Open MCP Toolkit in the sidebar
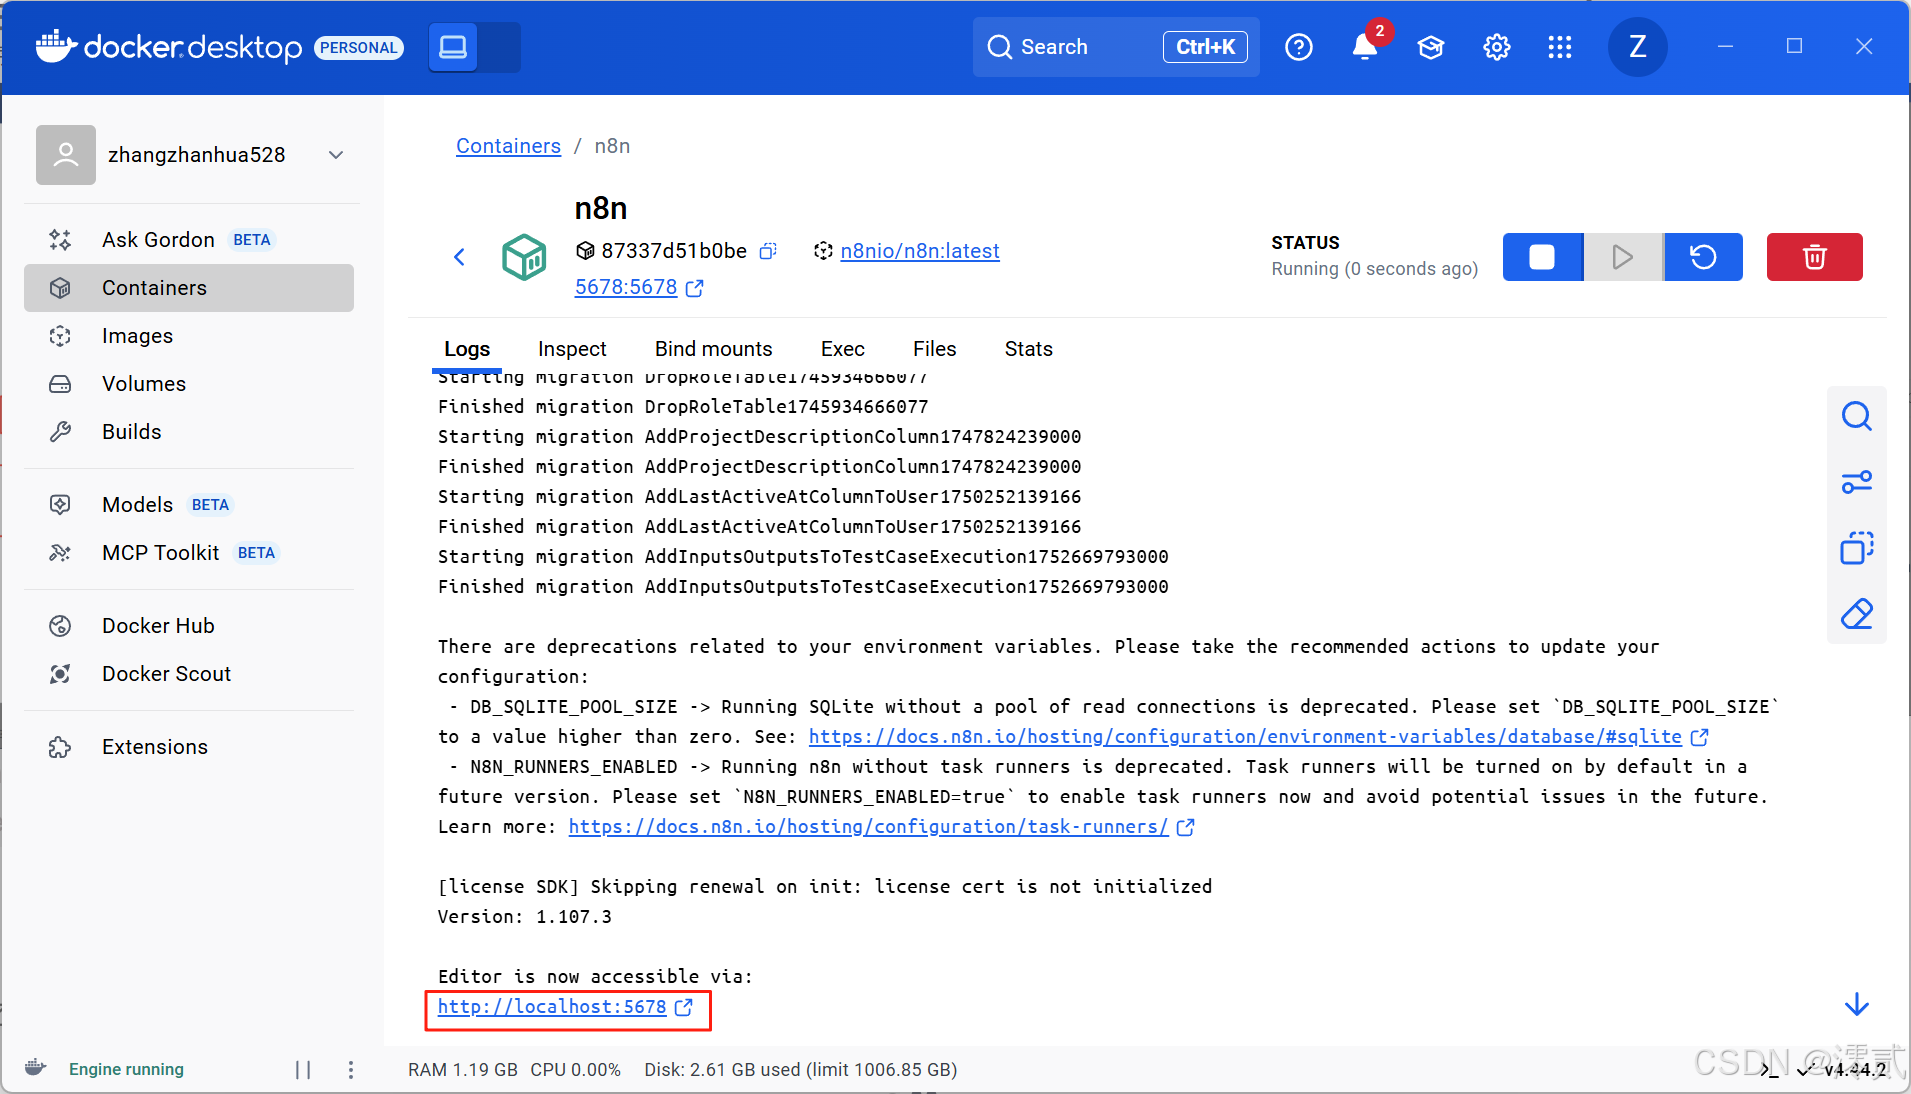Screen dimensions: 1911x1094 (189, 553)
